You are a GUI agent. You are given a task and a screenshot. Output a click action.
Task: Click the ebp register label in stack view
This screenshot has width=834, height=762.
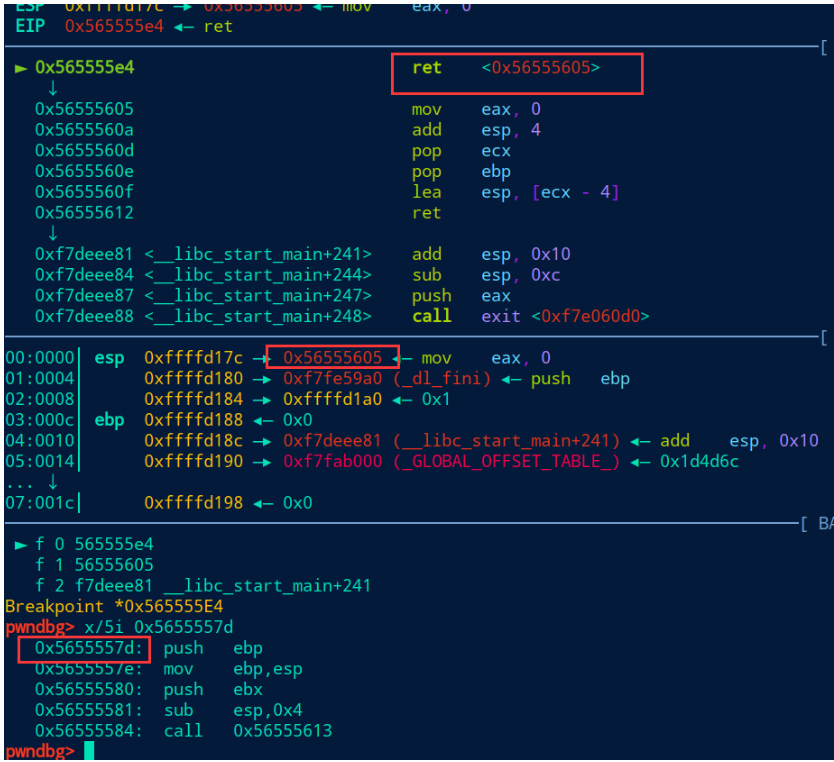coord(109,421)
